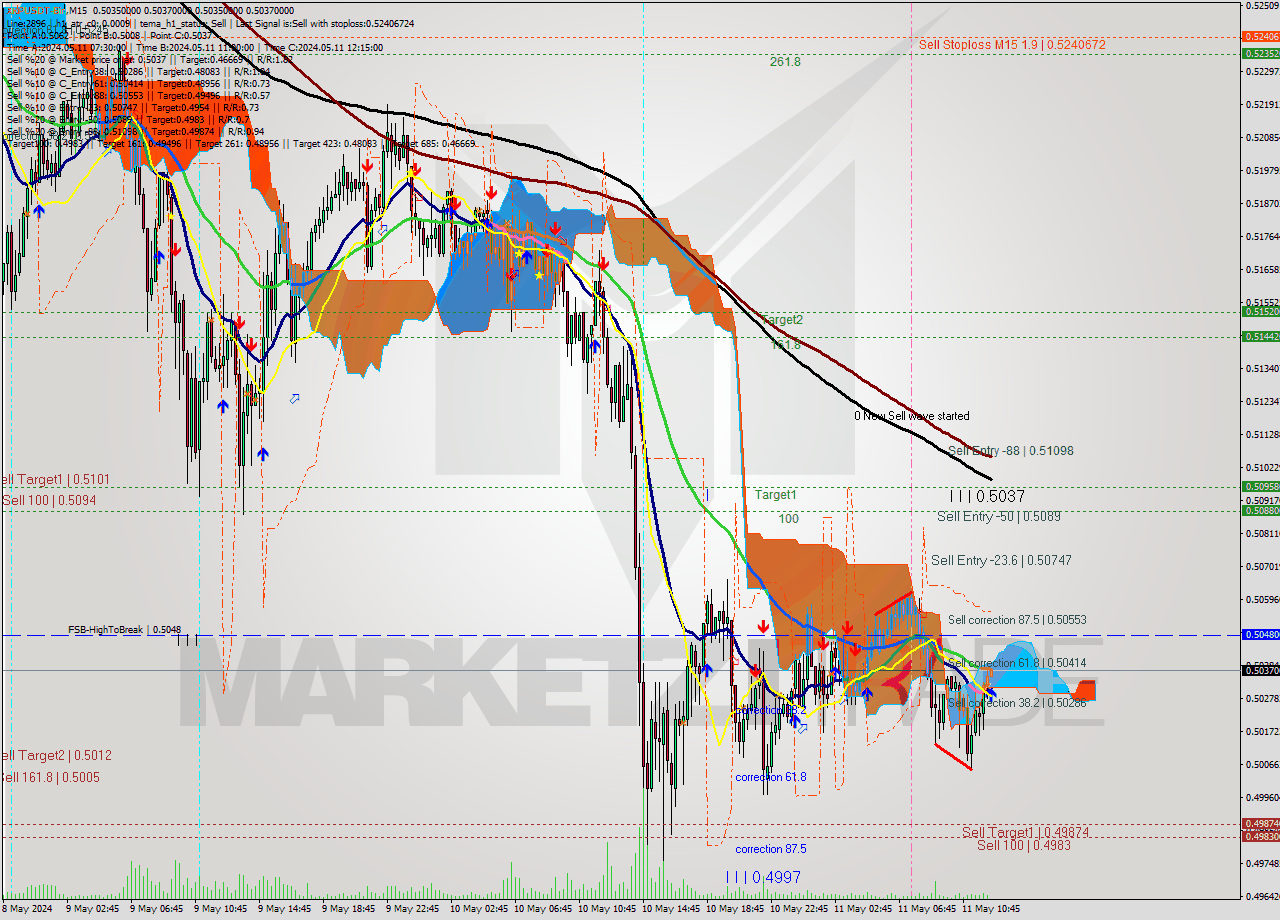
Task: Click the green 0.50958 price tag on axis
Action: pos(1260,487)
